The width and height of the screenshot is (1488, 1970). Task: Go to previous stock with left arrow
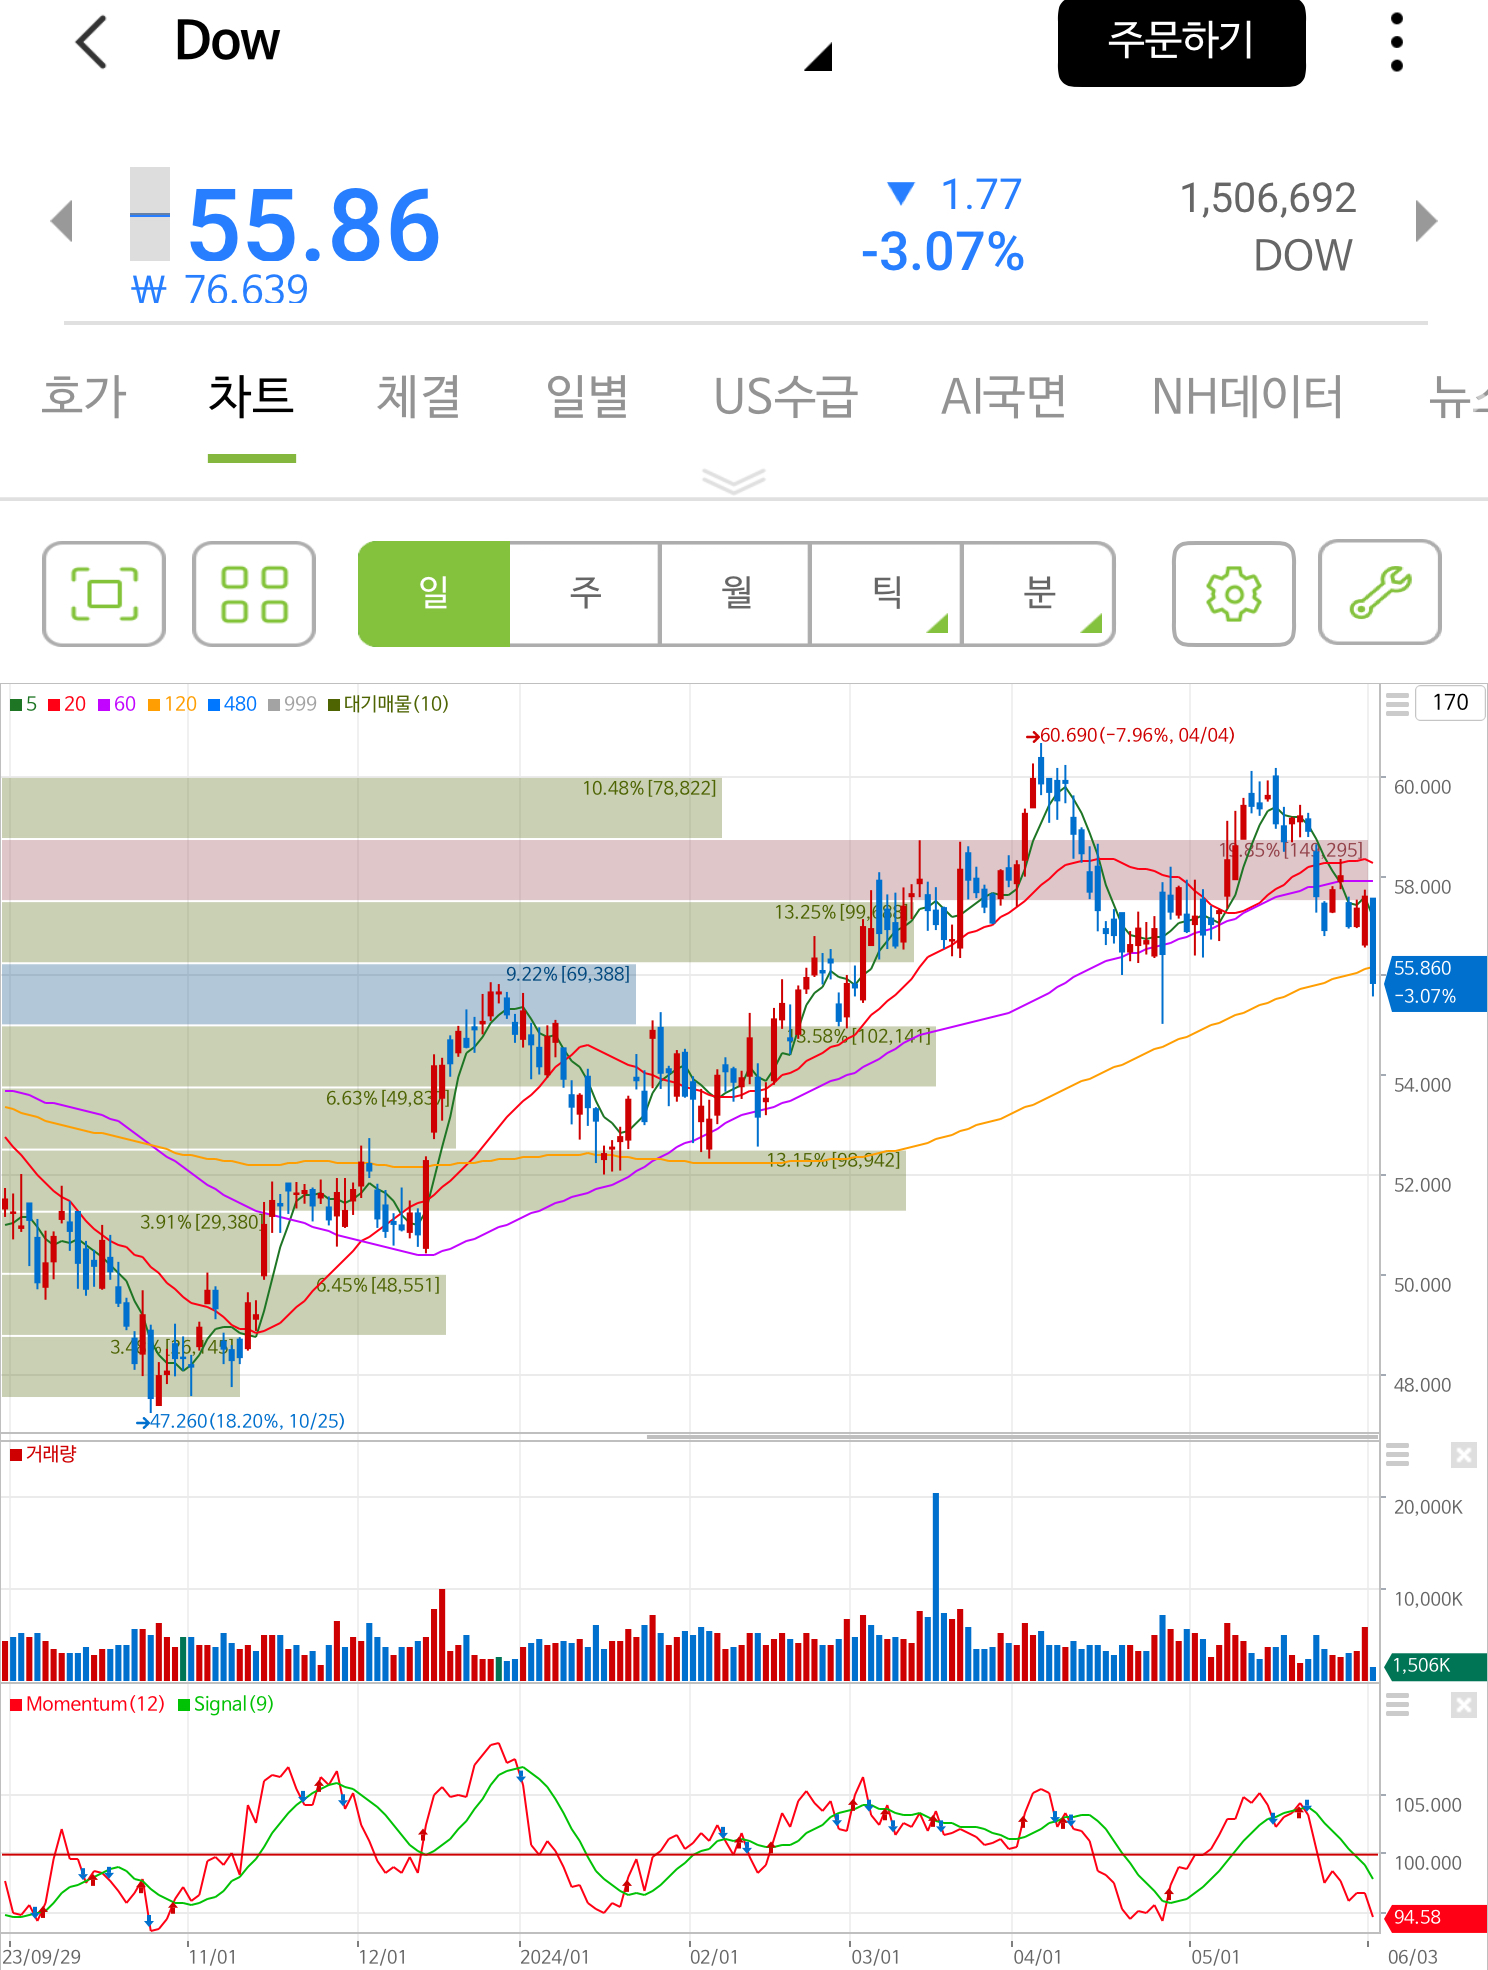tap(62, 221)
